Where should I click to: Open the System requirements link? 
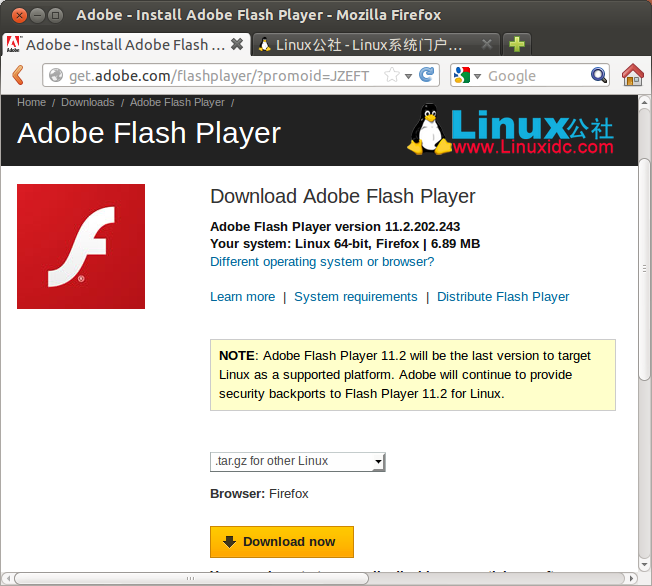356,297
